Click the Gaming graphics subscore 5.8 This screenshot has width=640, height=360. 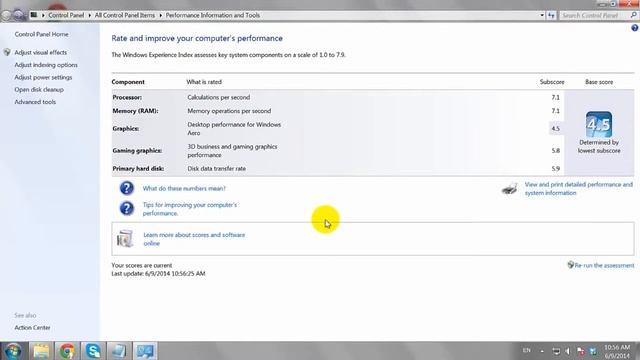pos(556,151)
